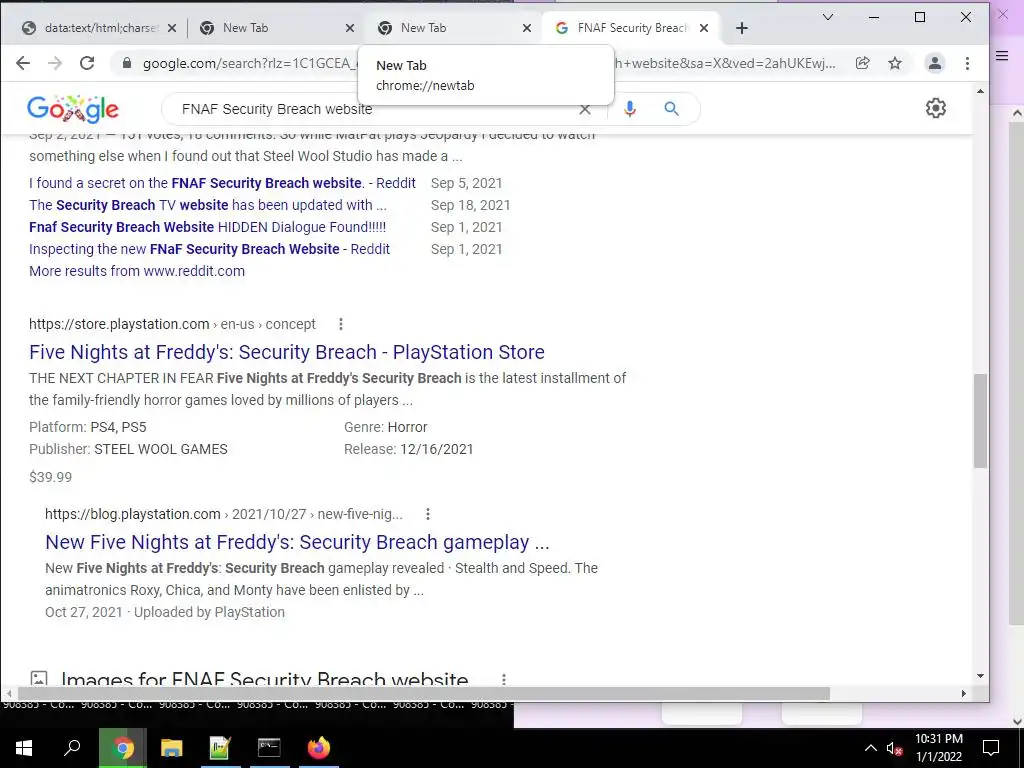Click the scroll up arrow
Screen dimensions: 1024x768
(980, 91)
